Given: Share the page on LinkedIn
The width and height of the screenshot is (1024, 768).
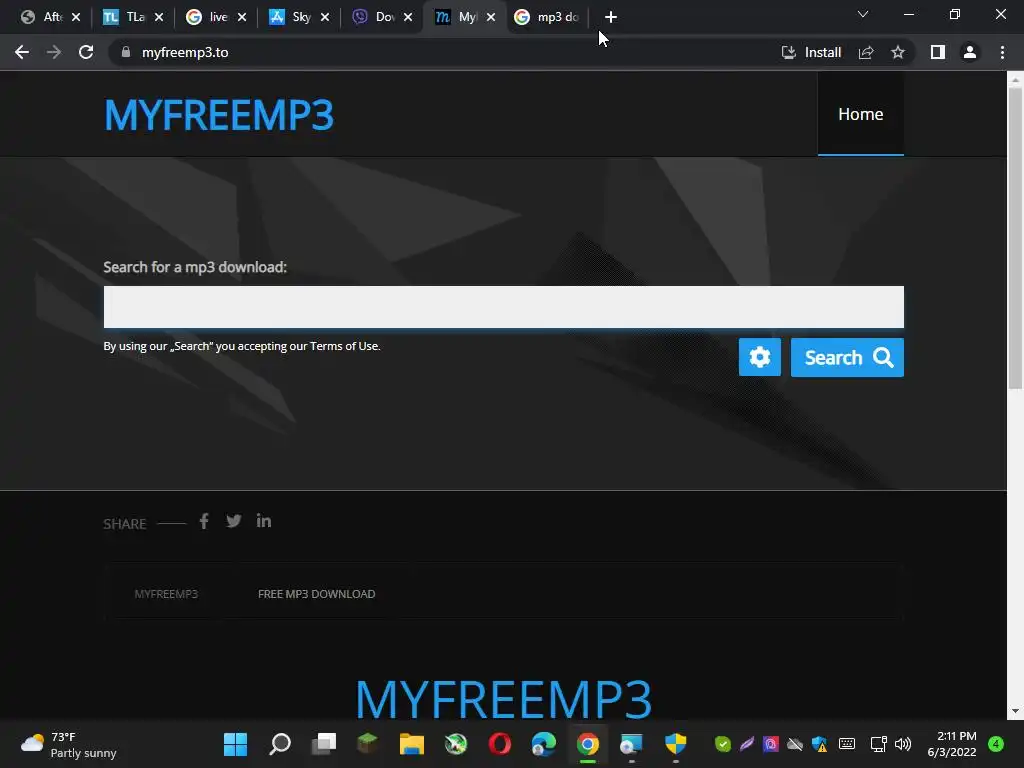Looking at the screenshot, I should [x=264, y=520].
